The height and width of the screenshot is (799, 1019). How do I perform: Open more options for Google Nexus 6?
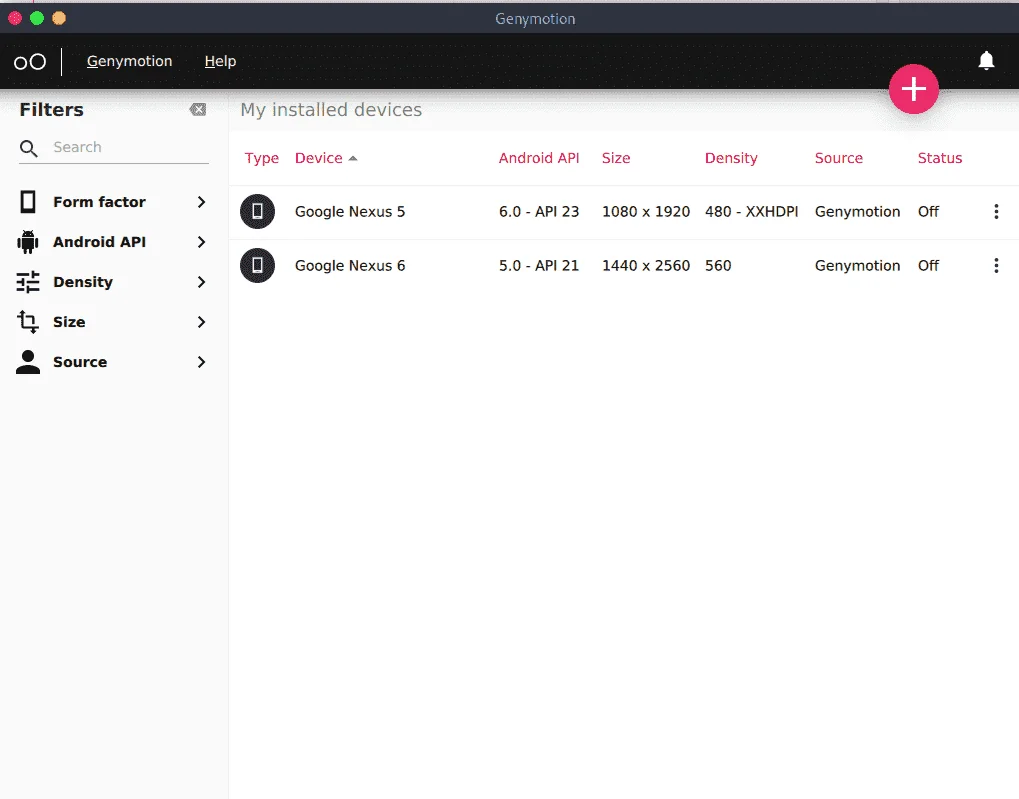click(x=996, y=265)
